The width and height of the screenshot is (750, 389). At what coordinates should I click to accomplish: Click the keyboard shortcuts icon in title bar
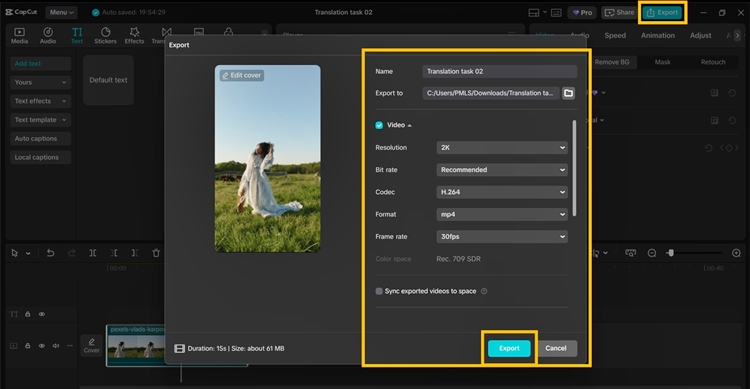pyautogui.click(x=556, y=13)
